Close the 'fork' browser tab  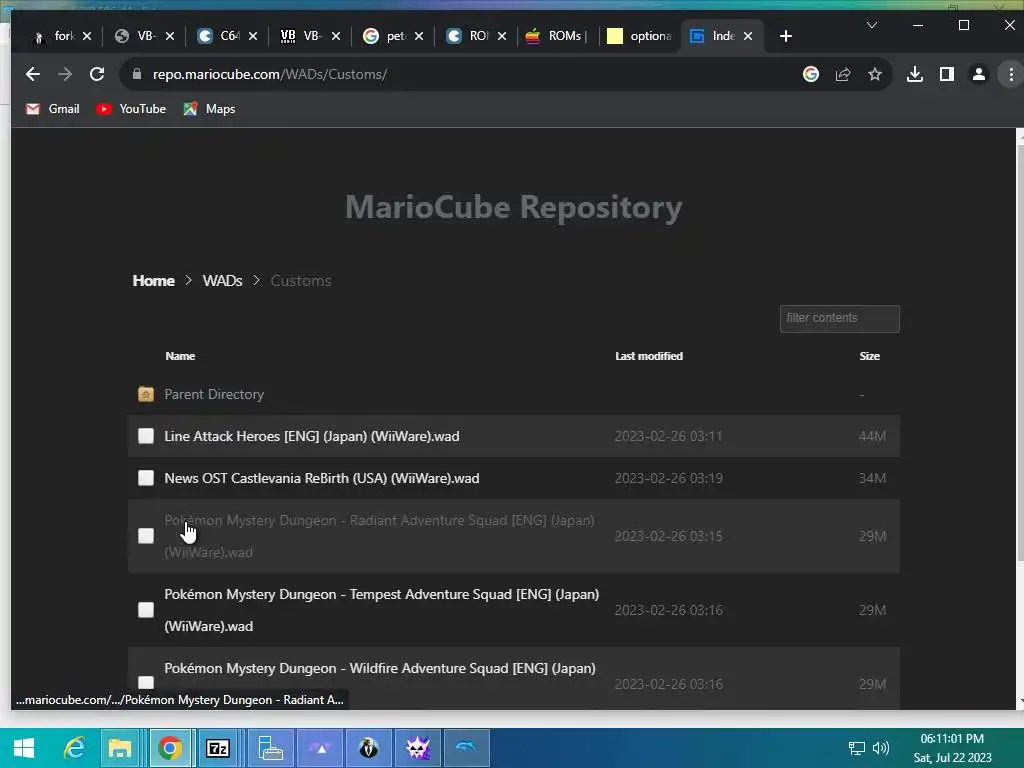pyautogui.click(x=87, y=36)
